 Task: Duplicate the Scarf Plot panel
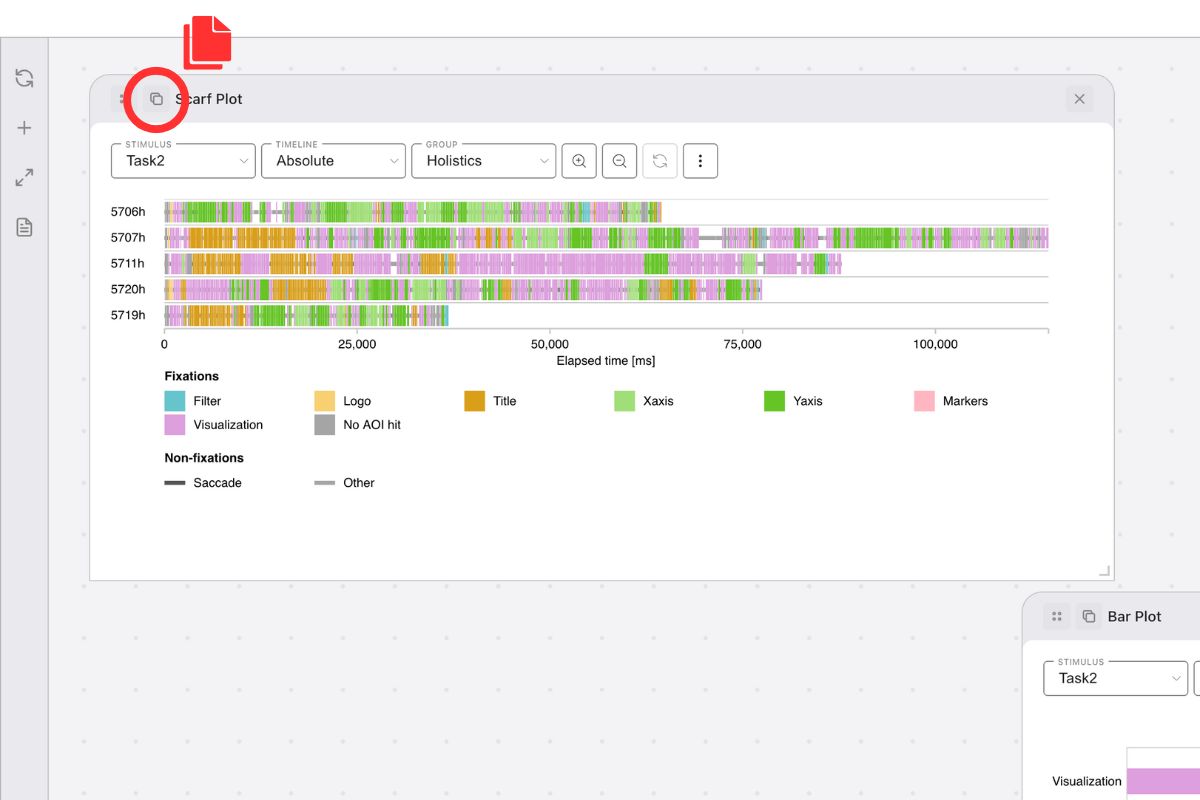coord(155,99)
